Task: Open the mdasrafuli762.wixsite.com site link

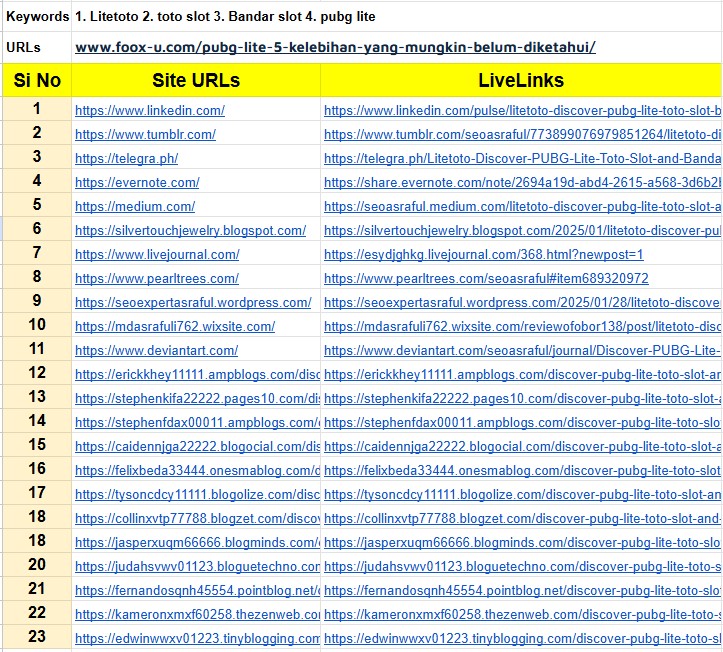Action: [x=175, y=326]
